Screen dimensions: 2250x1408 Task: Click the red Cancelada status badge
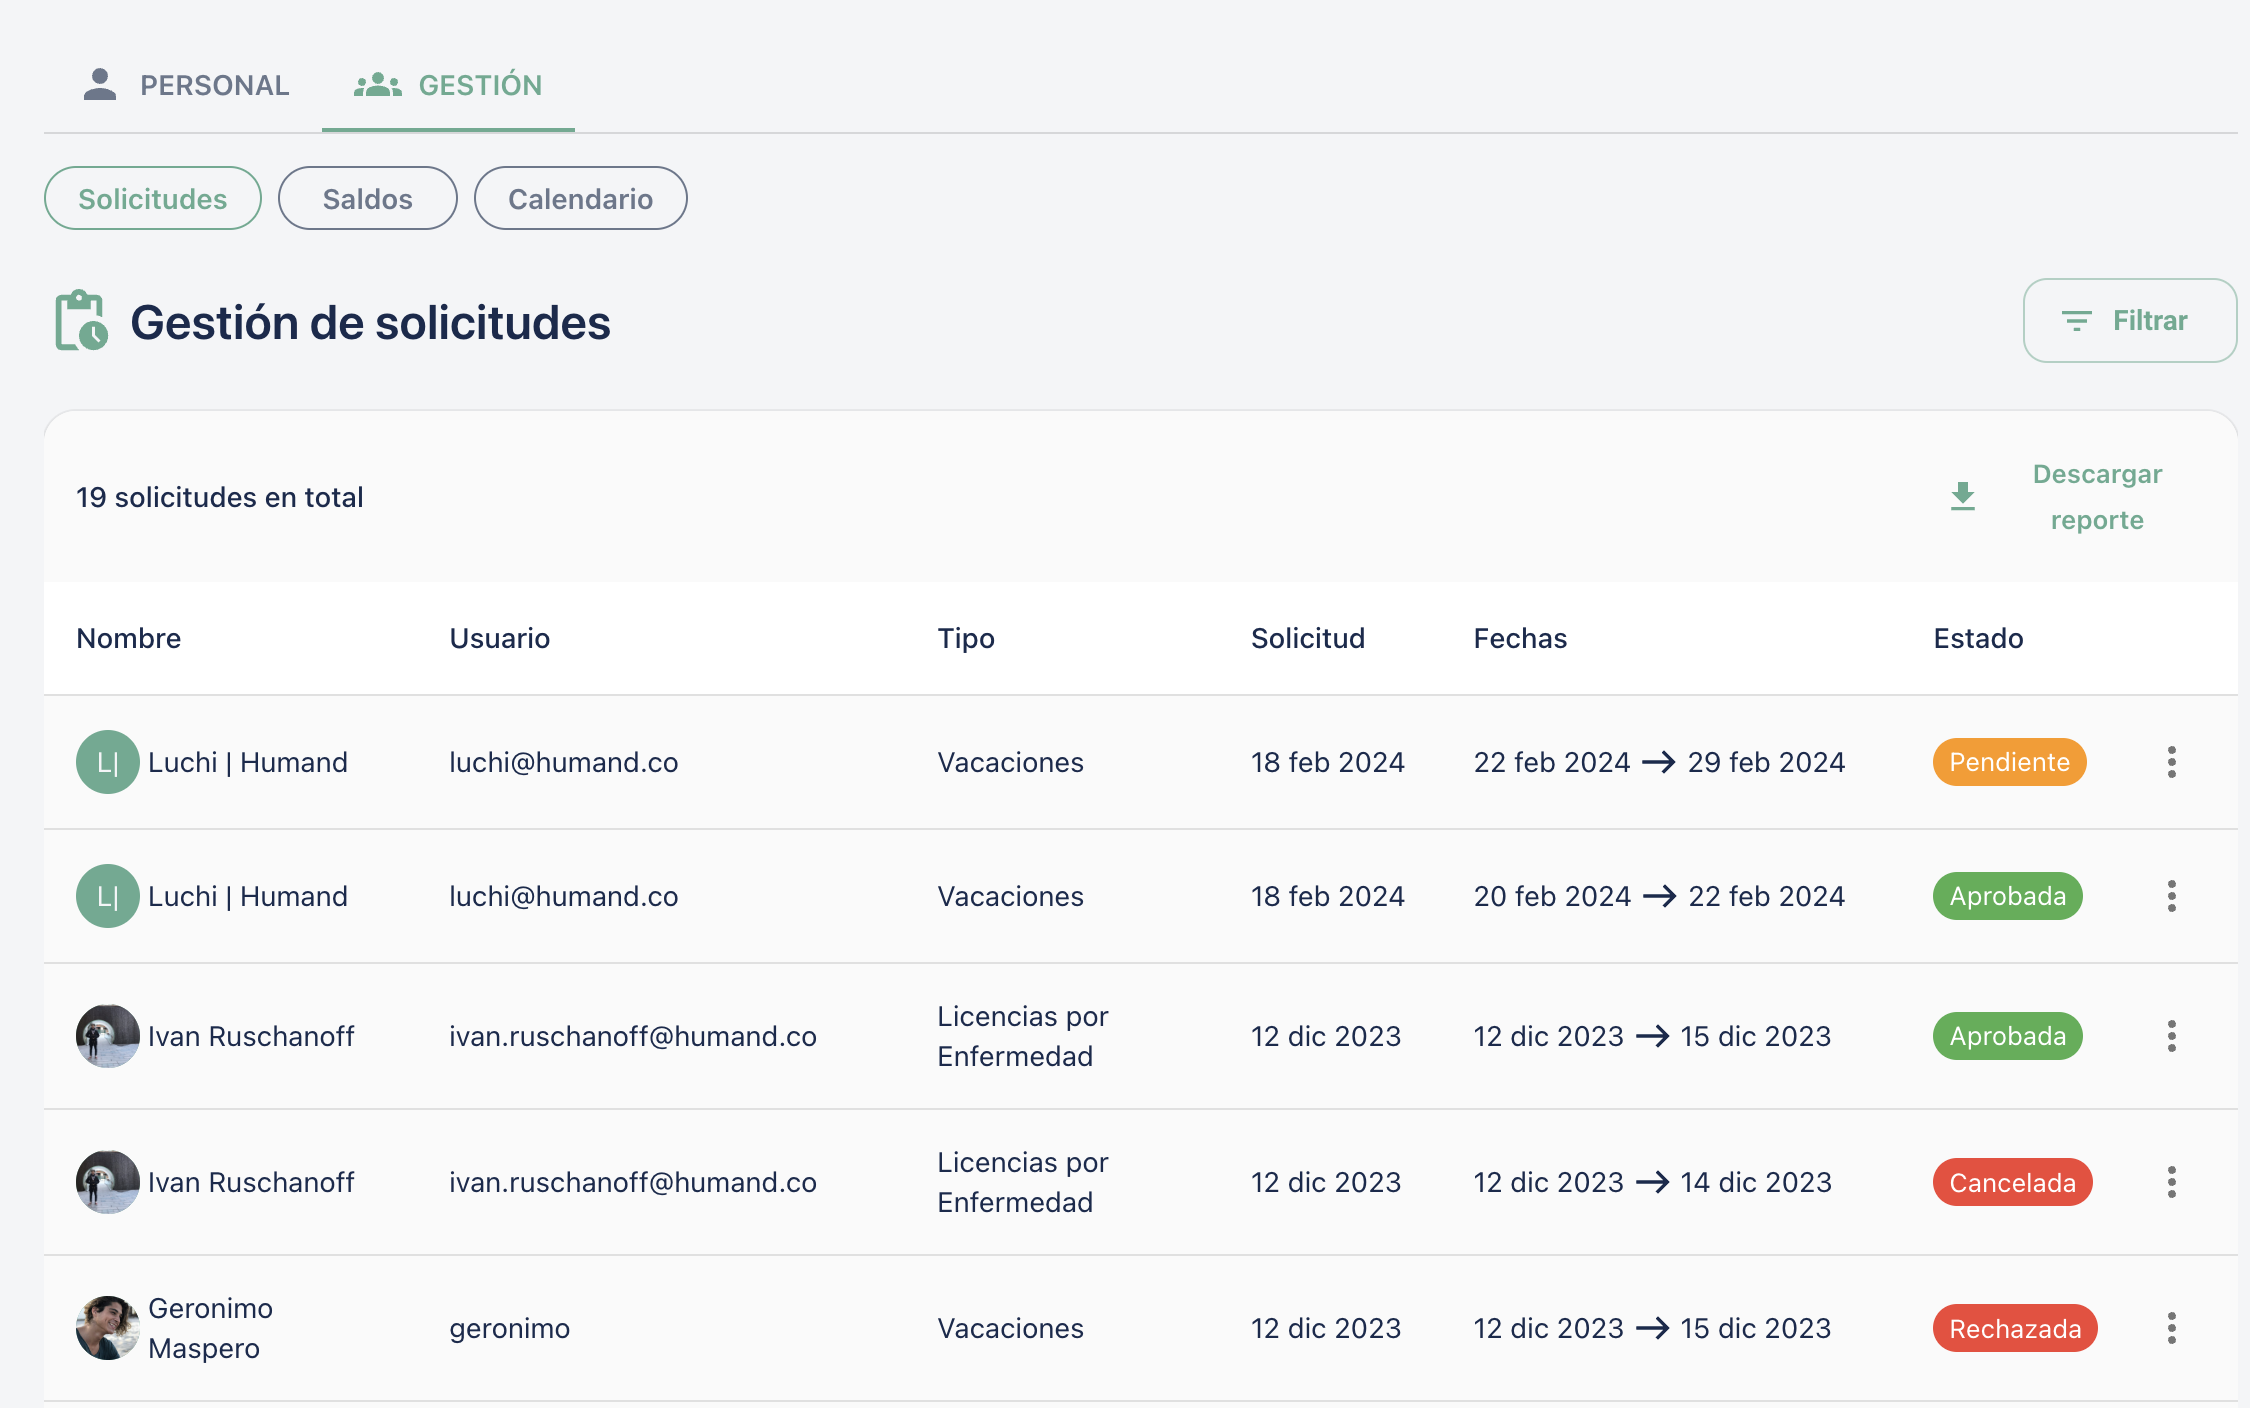coord(2012,1183)
